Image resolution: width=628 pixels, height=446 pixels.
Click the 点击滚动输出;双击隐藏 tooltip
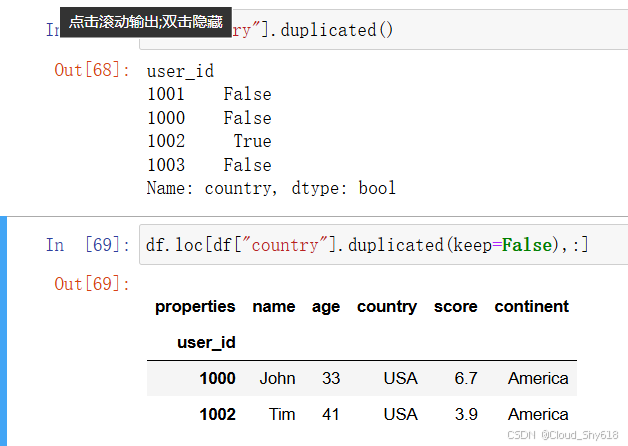point(146,22)
